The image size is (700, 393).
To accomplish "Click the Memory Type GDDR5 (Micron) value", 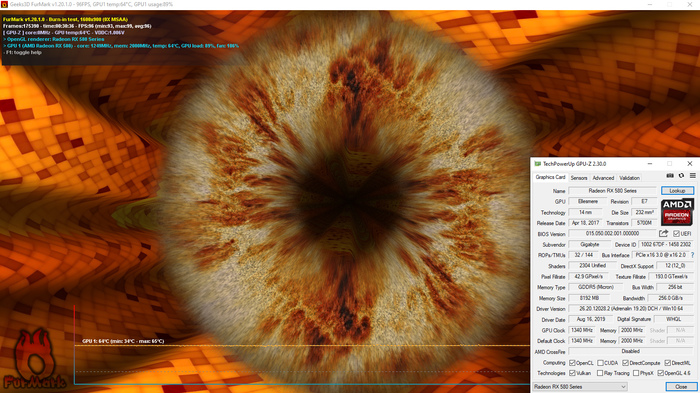I will pyautogui.click(x=596, y=287).
